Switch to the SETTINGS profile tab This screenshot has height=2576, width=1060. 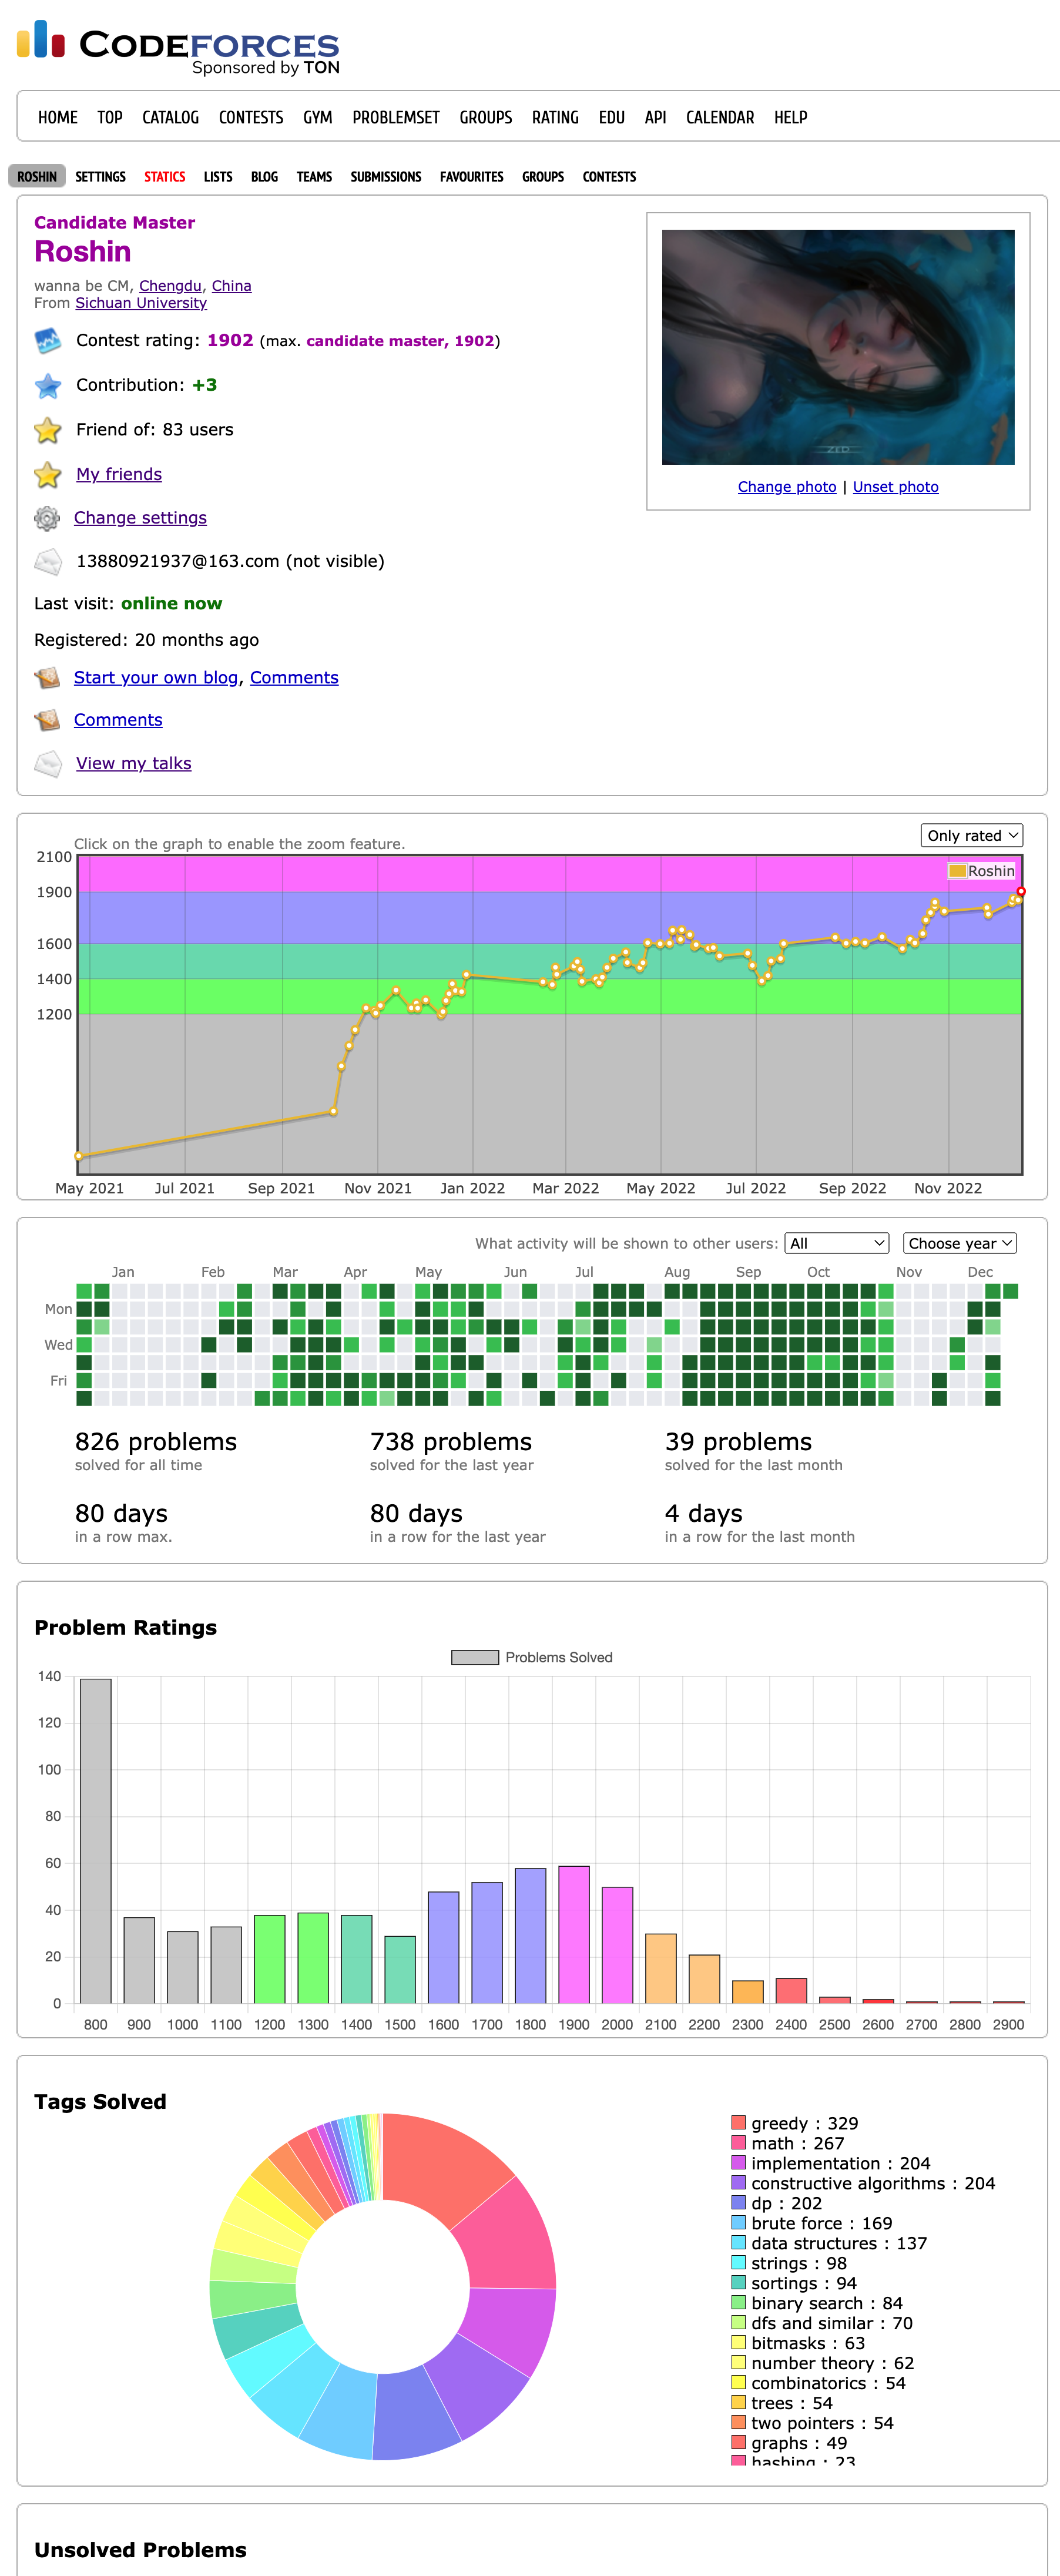(101, 177)
